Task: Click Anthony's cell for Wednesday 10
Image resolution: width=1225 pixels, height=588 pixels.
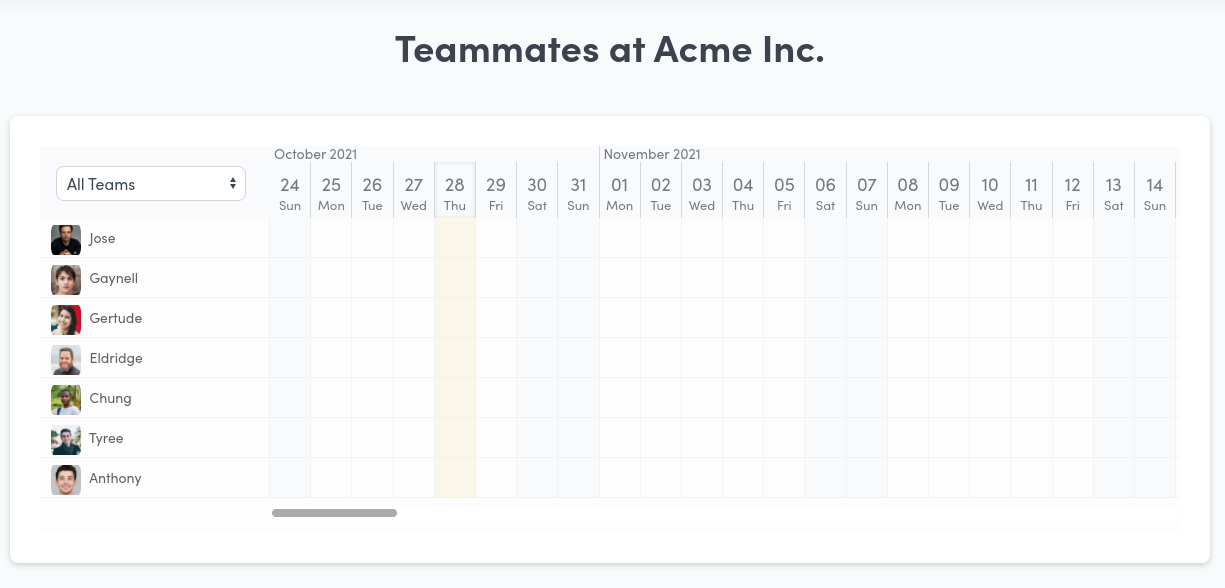Action: [990, 478]
